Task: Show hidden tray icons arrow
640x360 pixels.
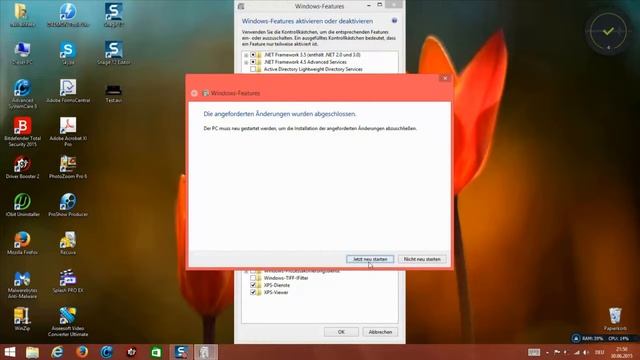Action: pos(547,352)
